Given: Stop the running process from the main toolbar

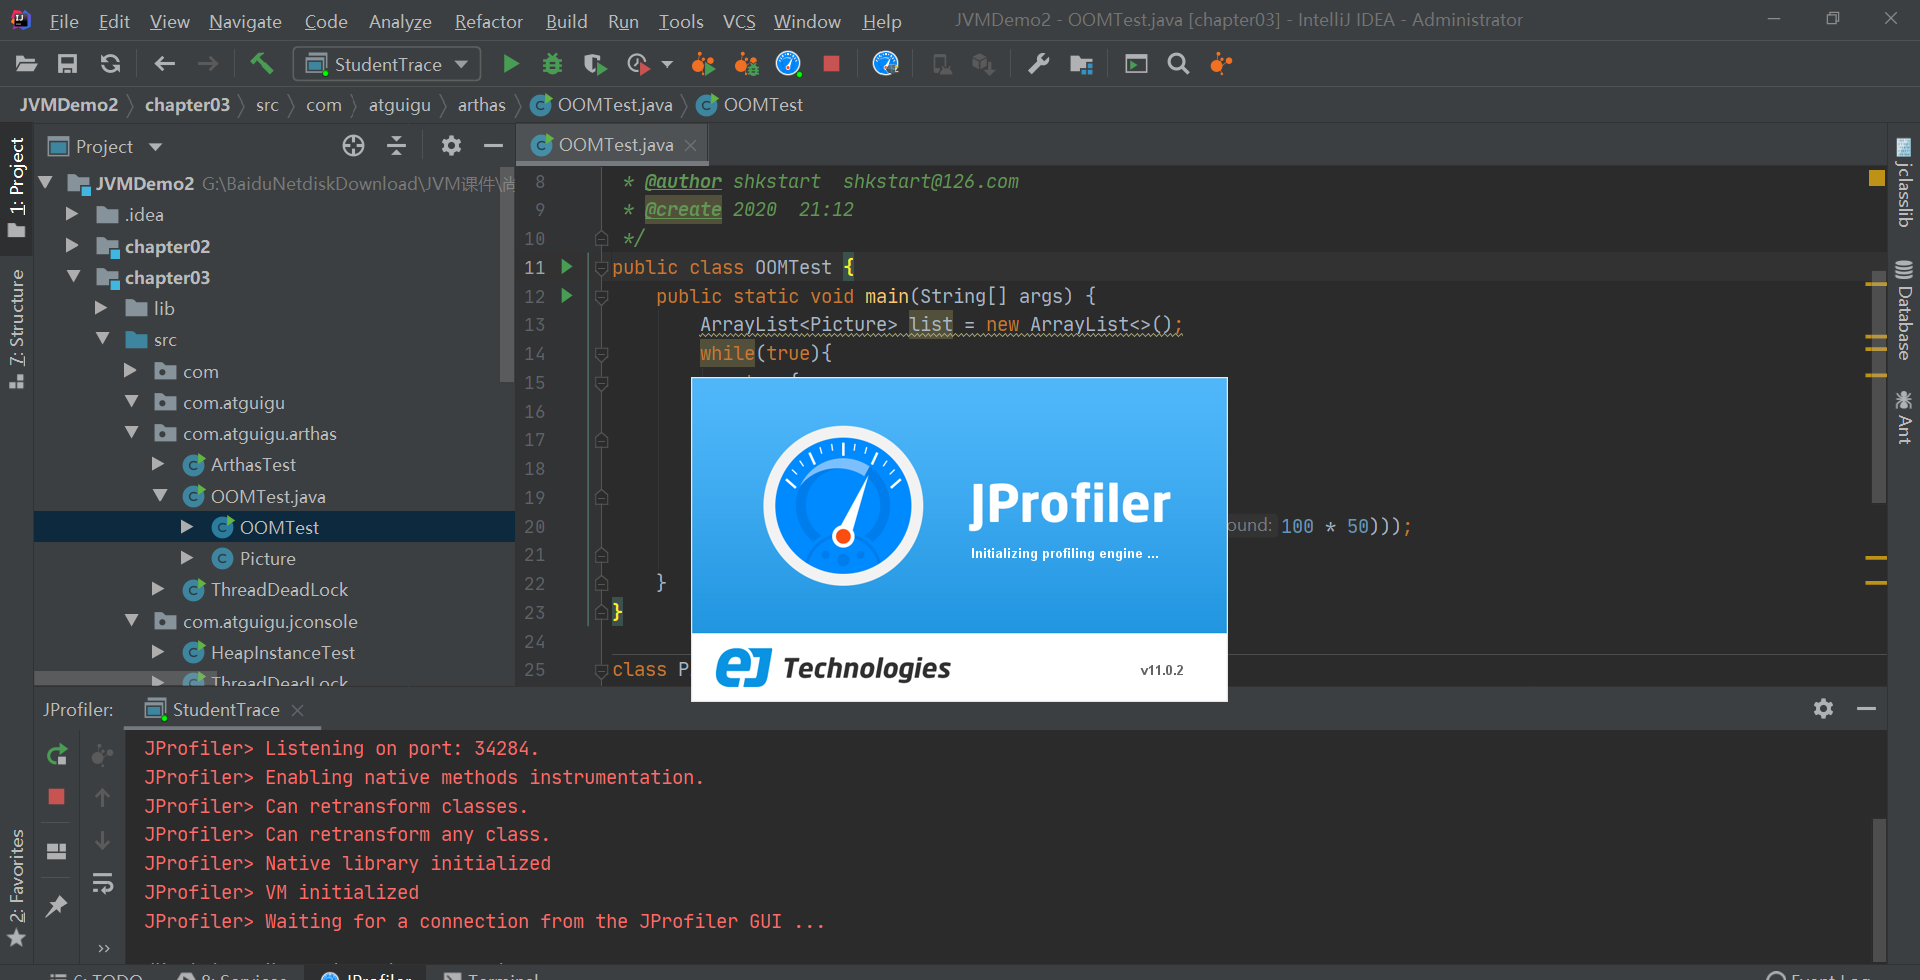Looking at the screenshot, I should (x=831, y=65).
